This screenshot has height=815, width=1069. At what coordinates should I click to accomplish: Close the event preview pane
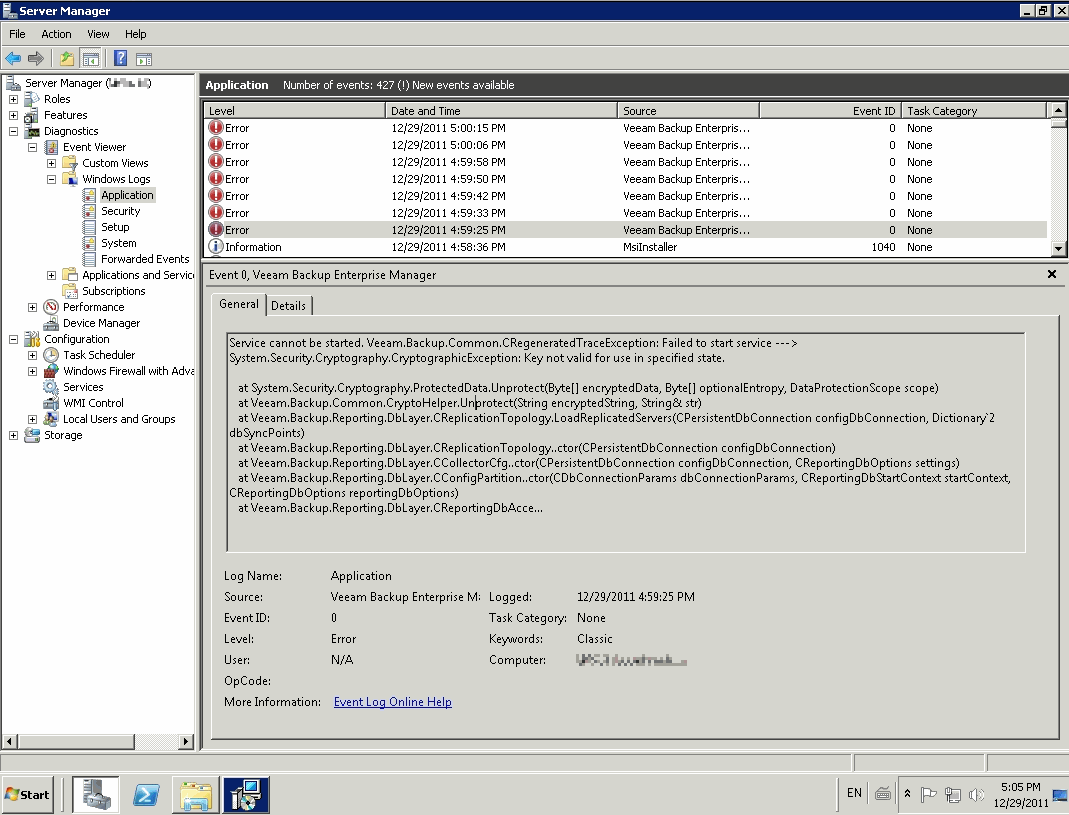coord(1051,274)
